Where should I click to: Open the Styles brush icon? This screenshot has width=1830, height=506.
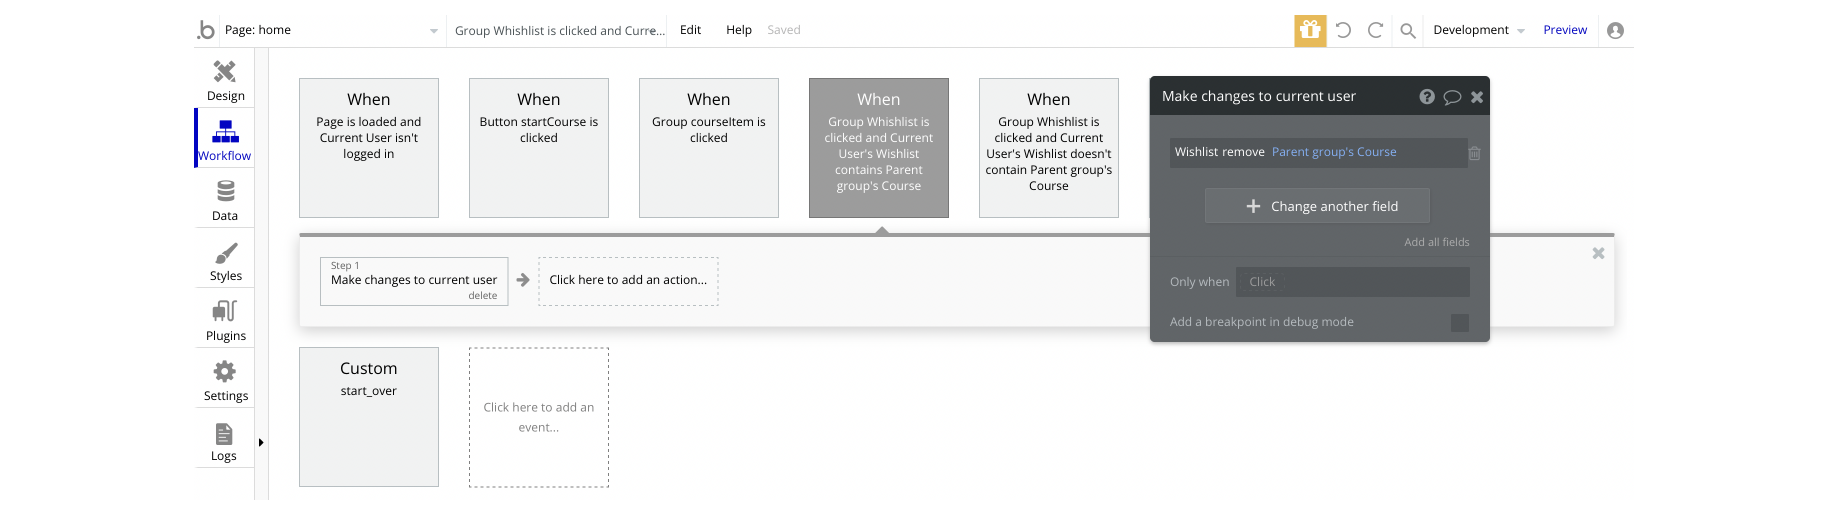click(225, 253)
